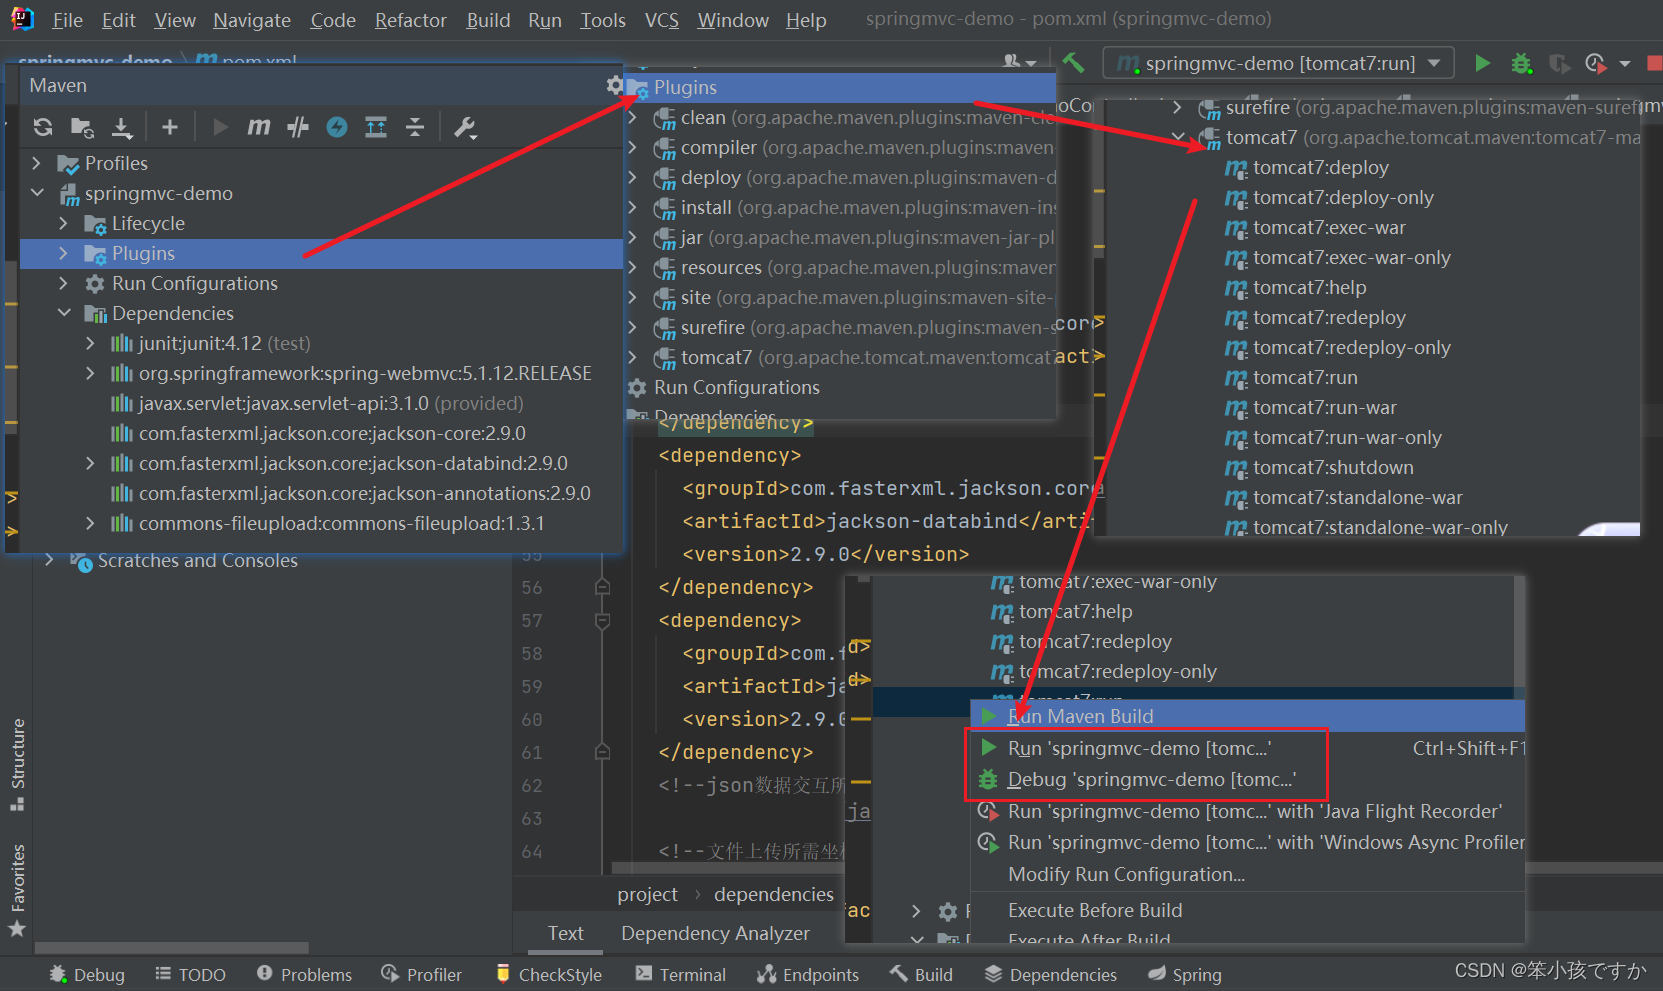Show Maven dependencies diagram icon
This screenshot has height=991, width=1663.
[376, 127]
